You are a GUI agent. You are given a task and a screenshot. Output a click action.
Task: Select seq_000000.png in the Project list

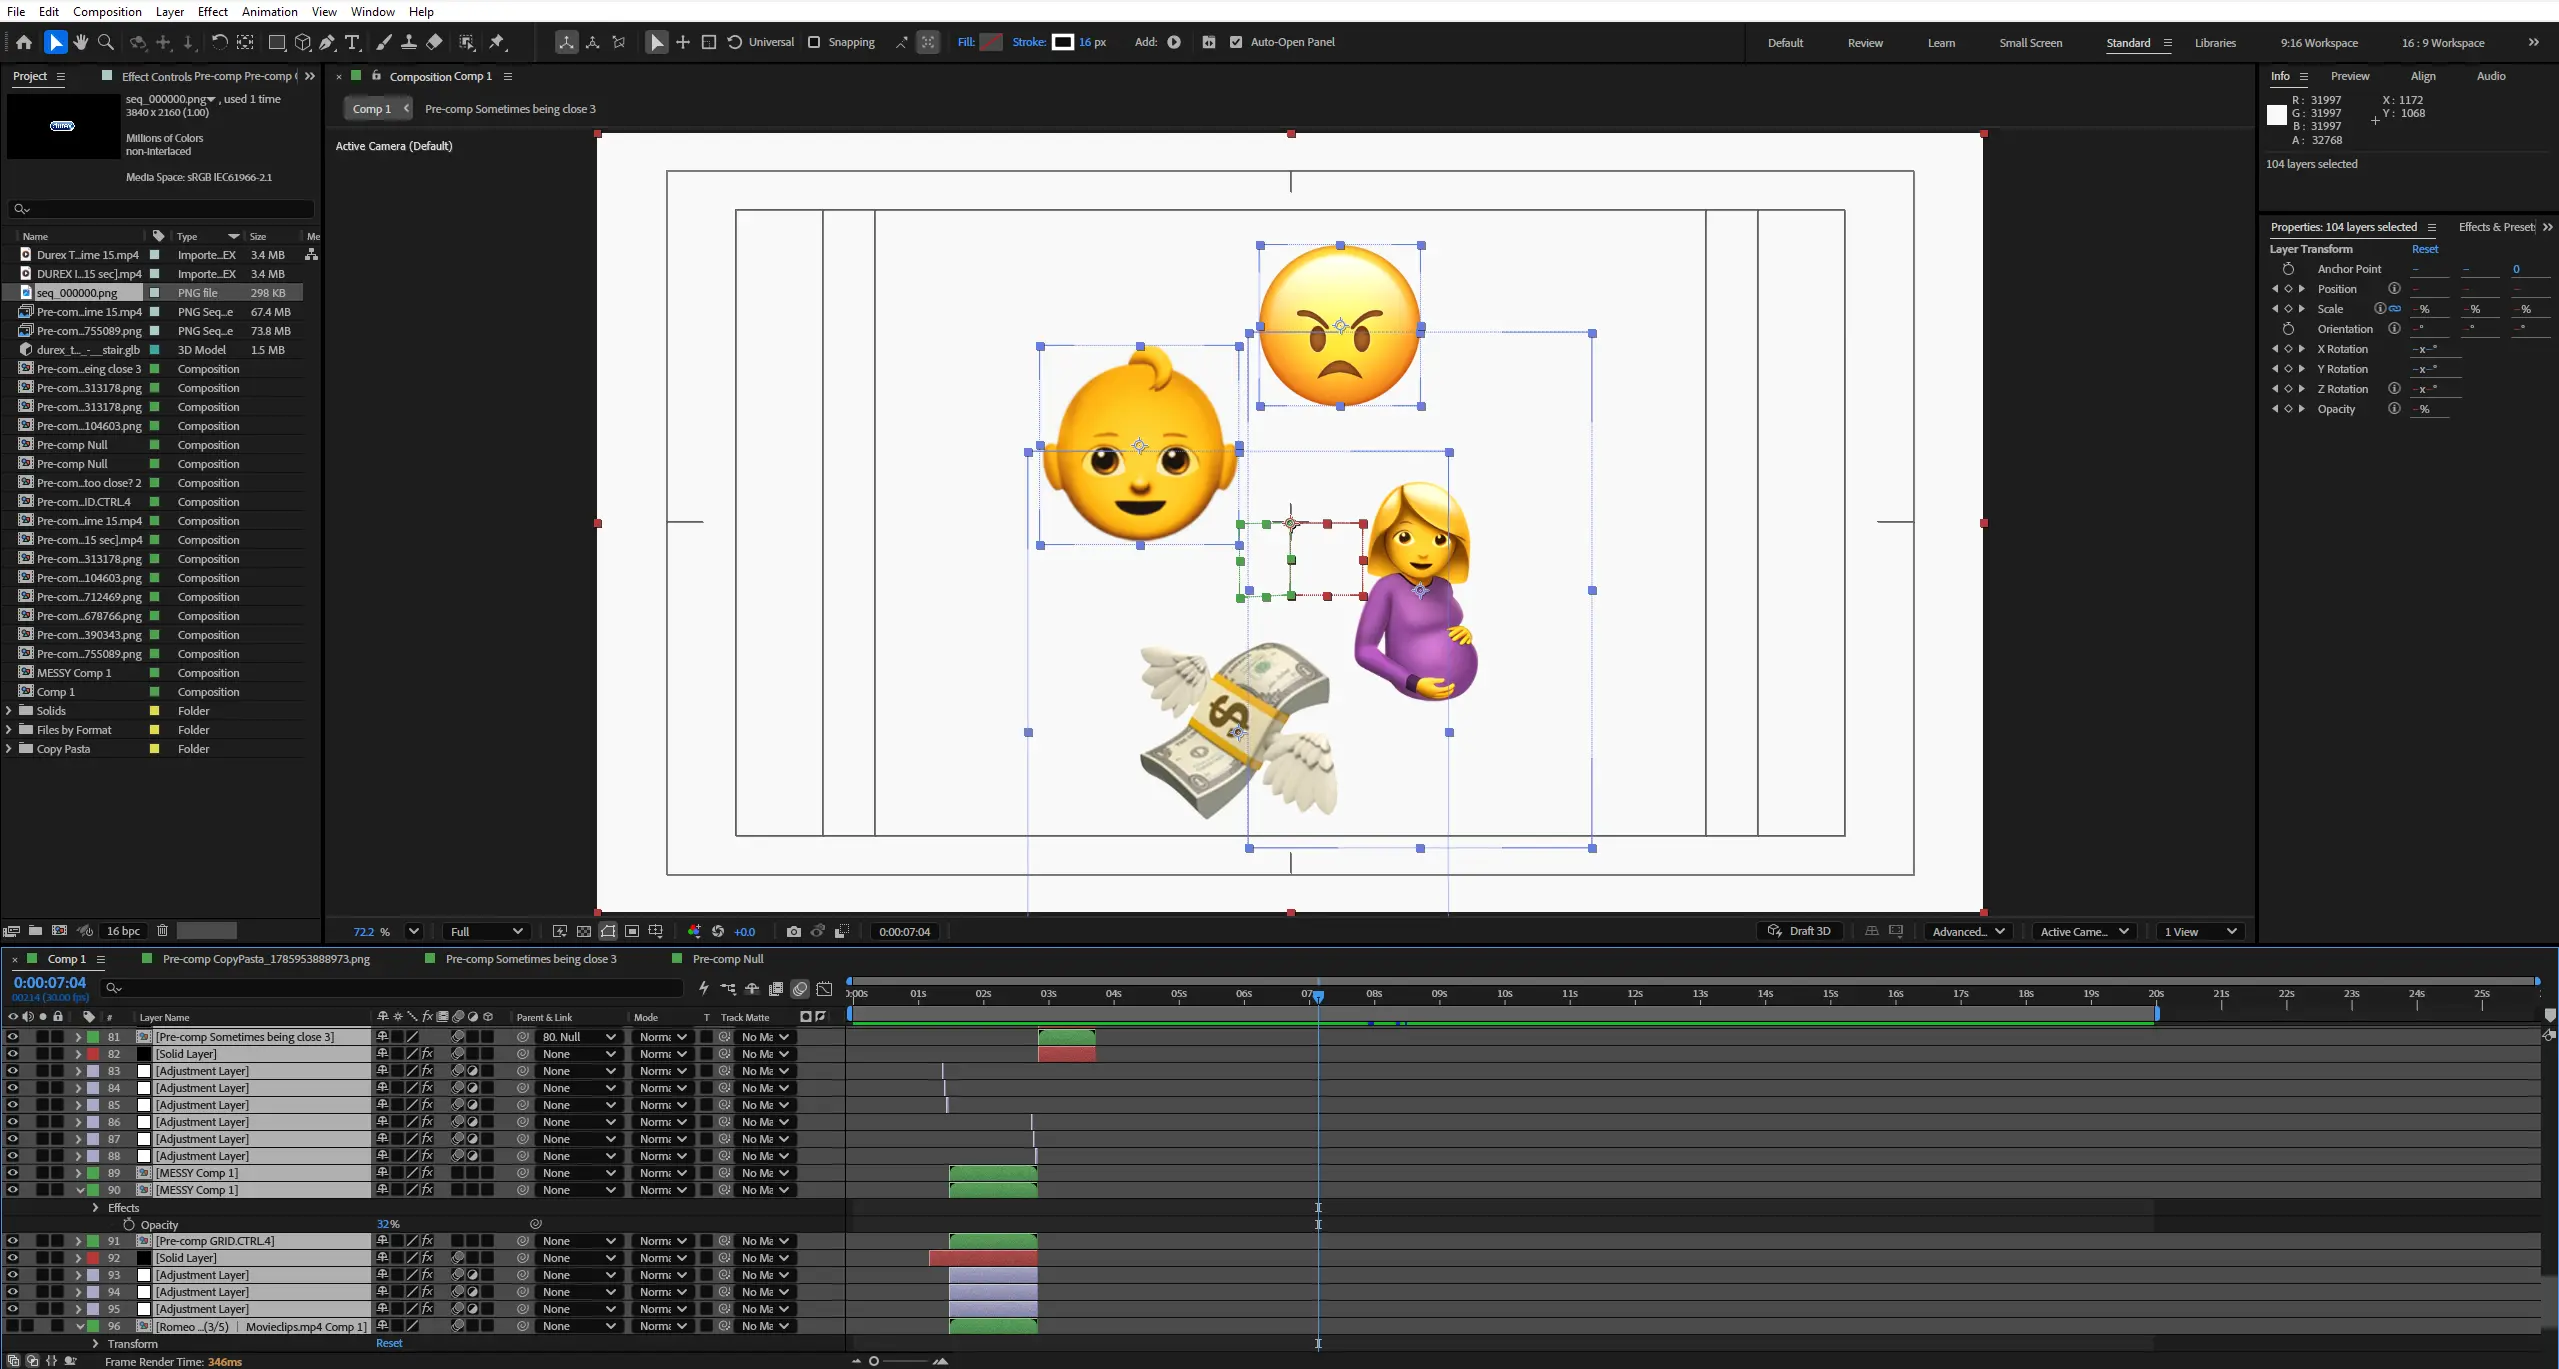[x=77, y=293]
